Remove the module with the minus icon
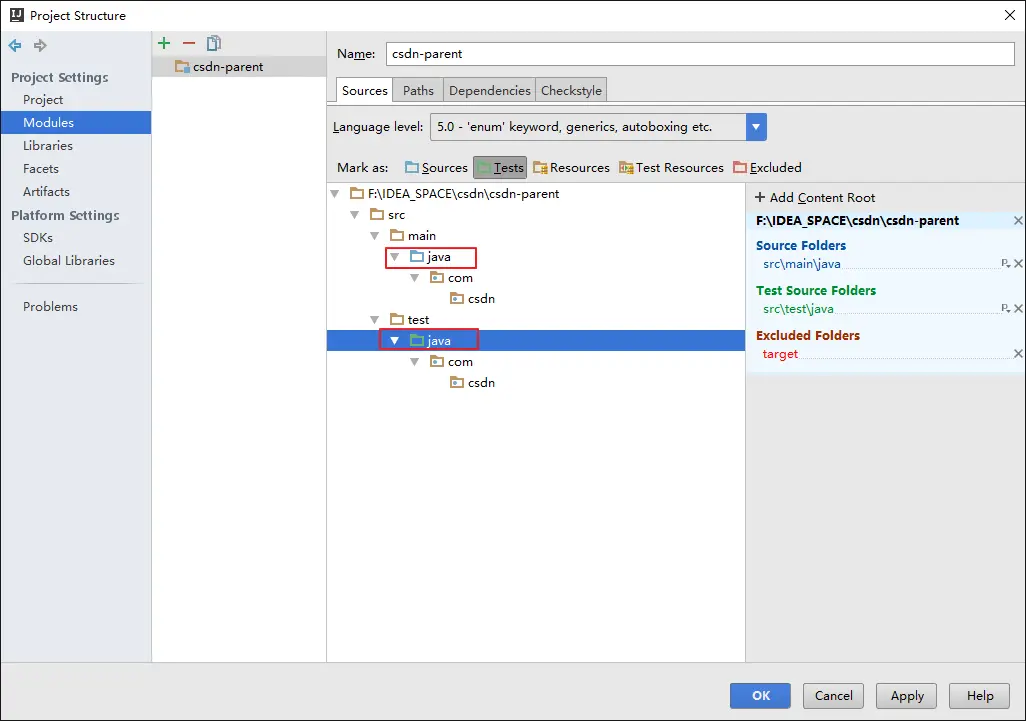 click(x=189, y=43)
